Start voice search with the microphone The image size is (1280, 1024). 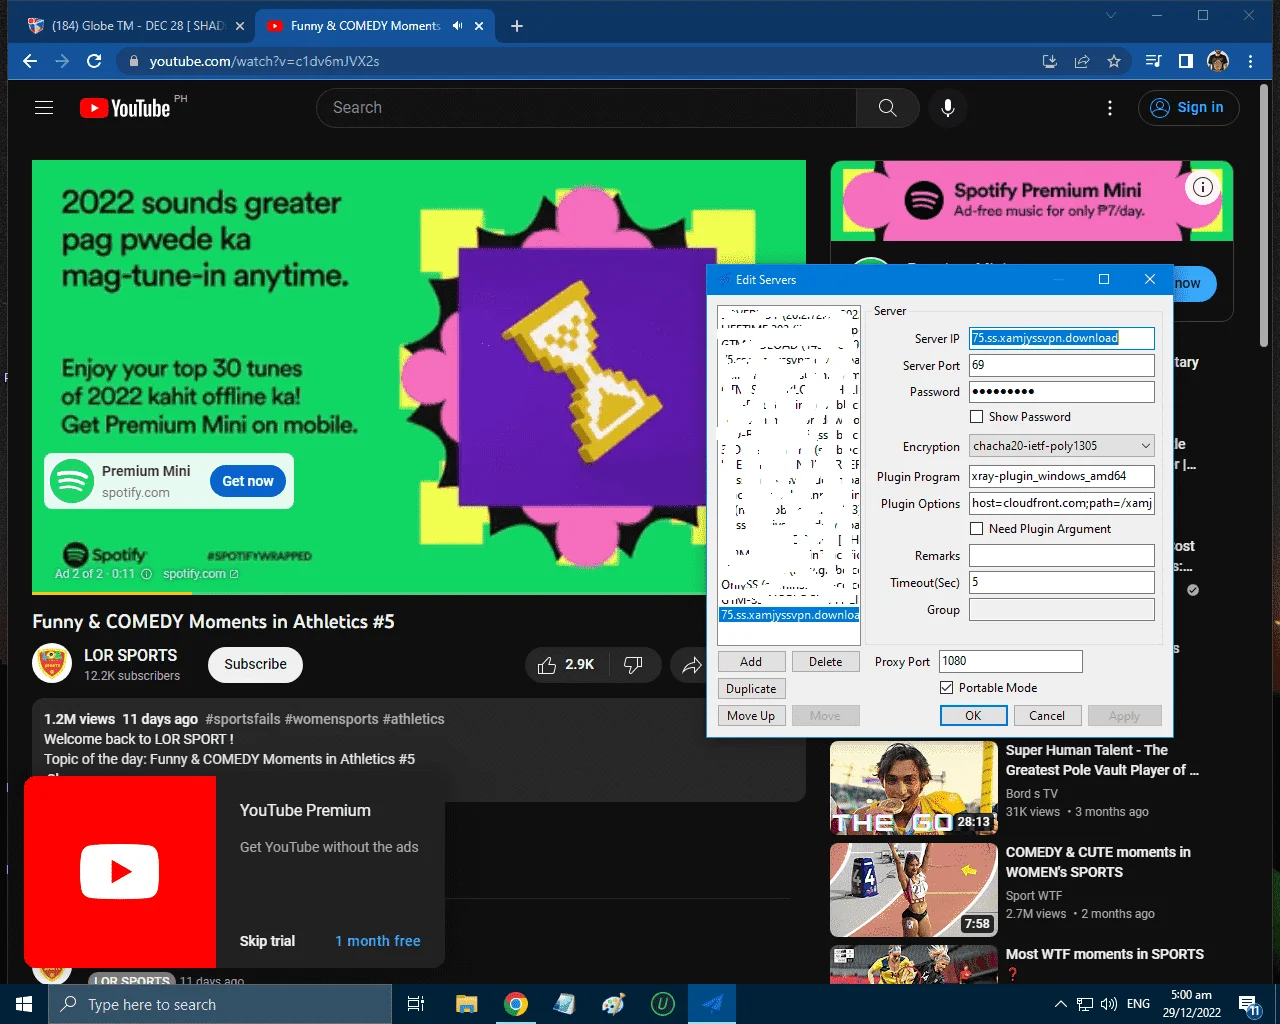tap(948, 108)
